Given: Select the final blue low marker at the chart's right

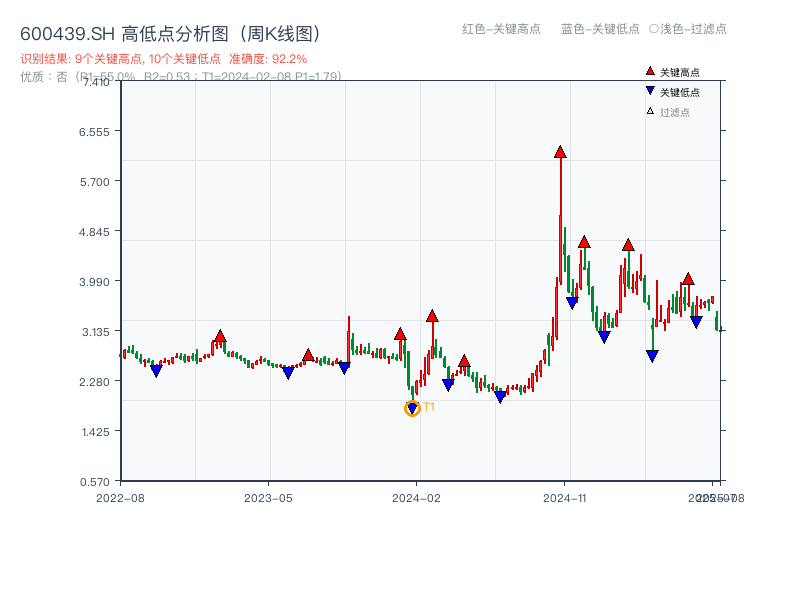Looking at the screenshot, I should coord(696,322).
